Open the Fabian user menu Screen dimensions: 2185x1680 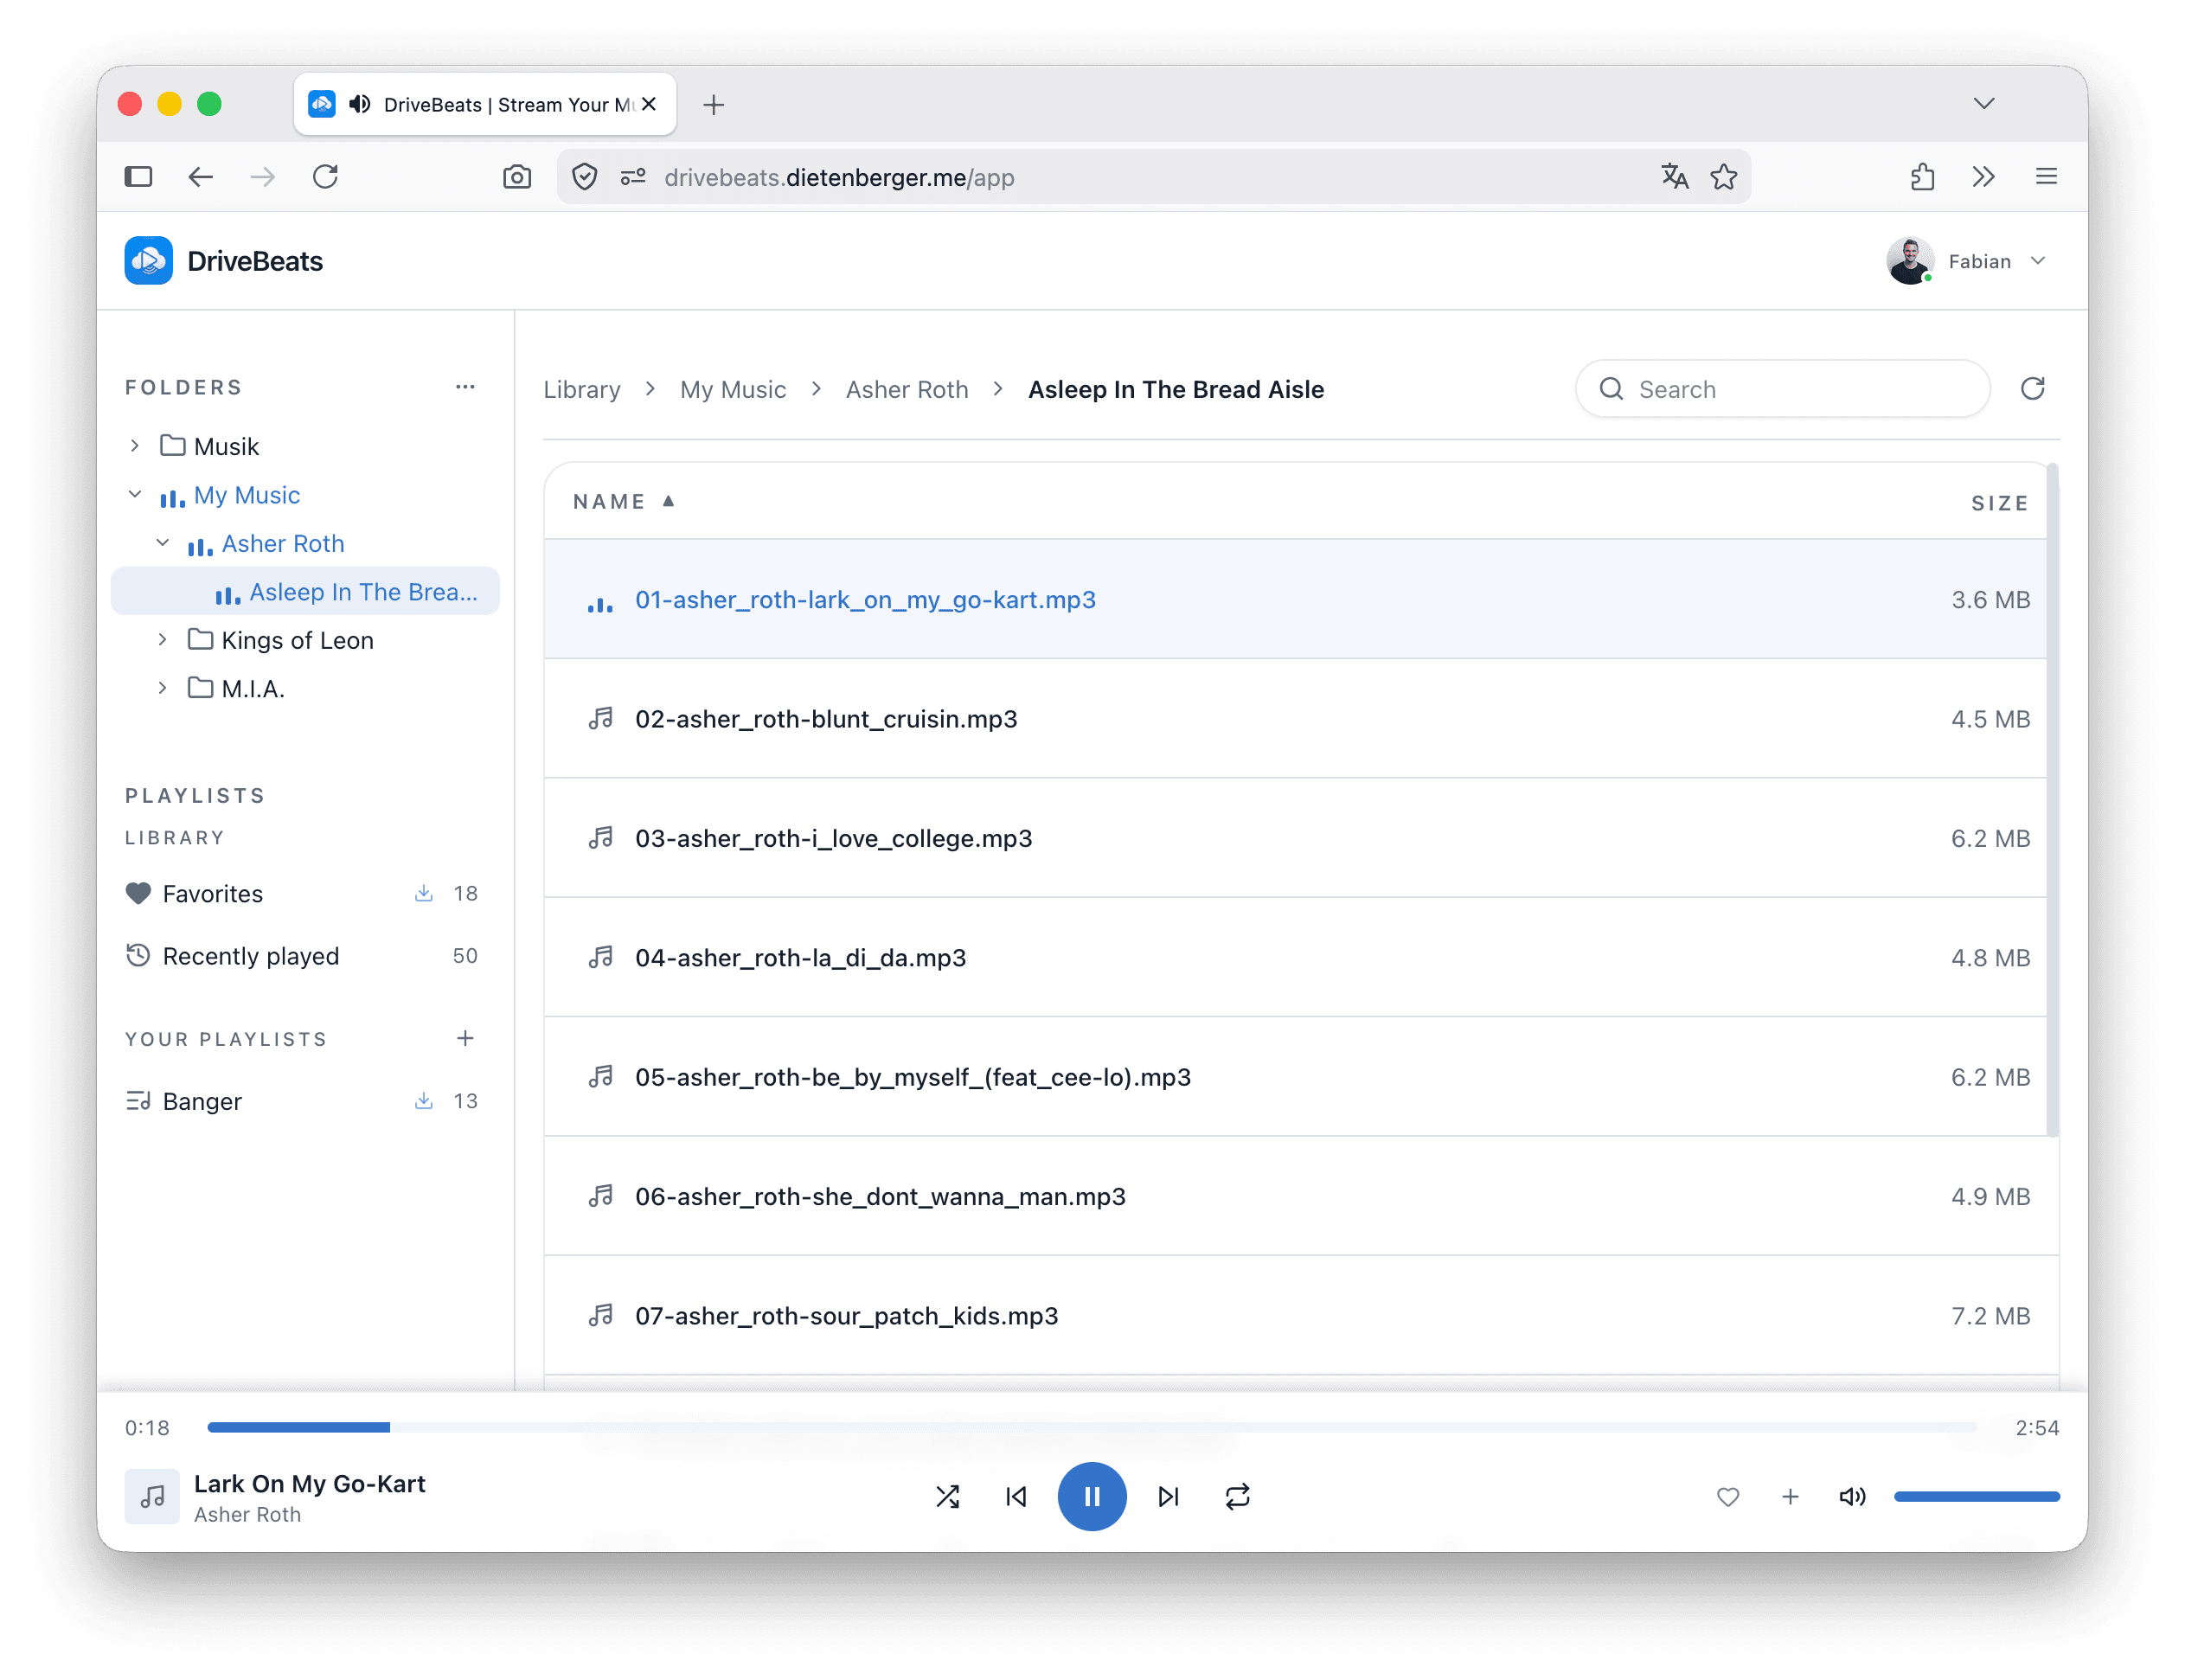1967,261
